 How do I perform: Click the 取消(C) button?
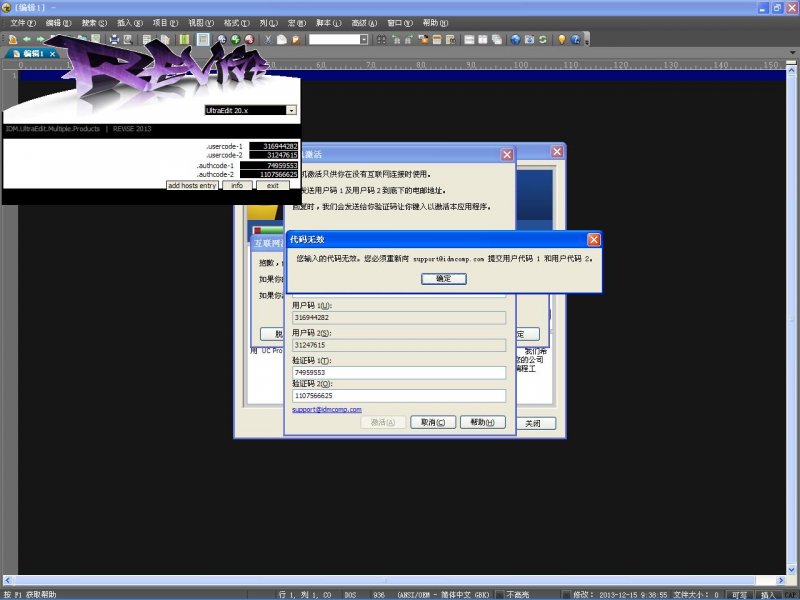tap(433, 422)
